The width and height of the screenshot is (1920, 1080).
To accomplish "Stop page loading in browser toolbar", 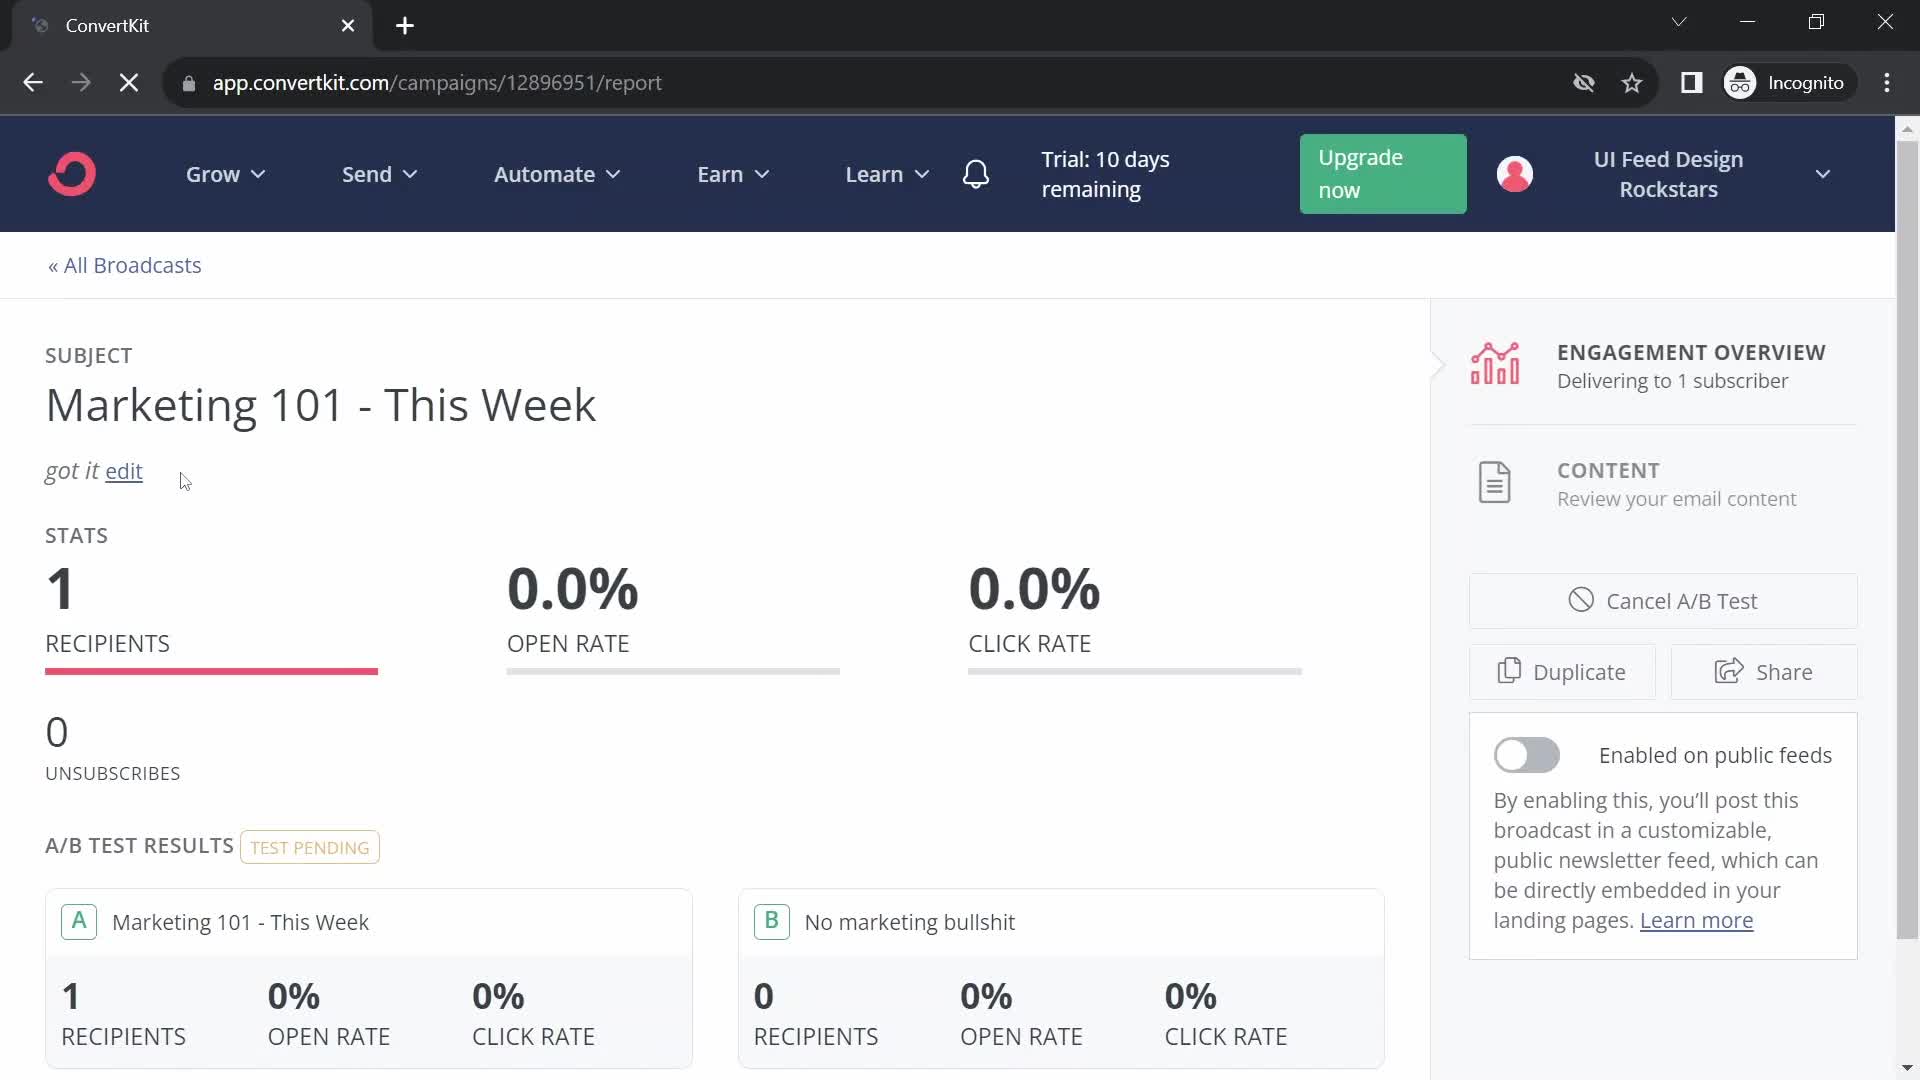I will tap(129, 83).
